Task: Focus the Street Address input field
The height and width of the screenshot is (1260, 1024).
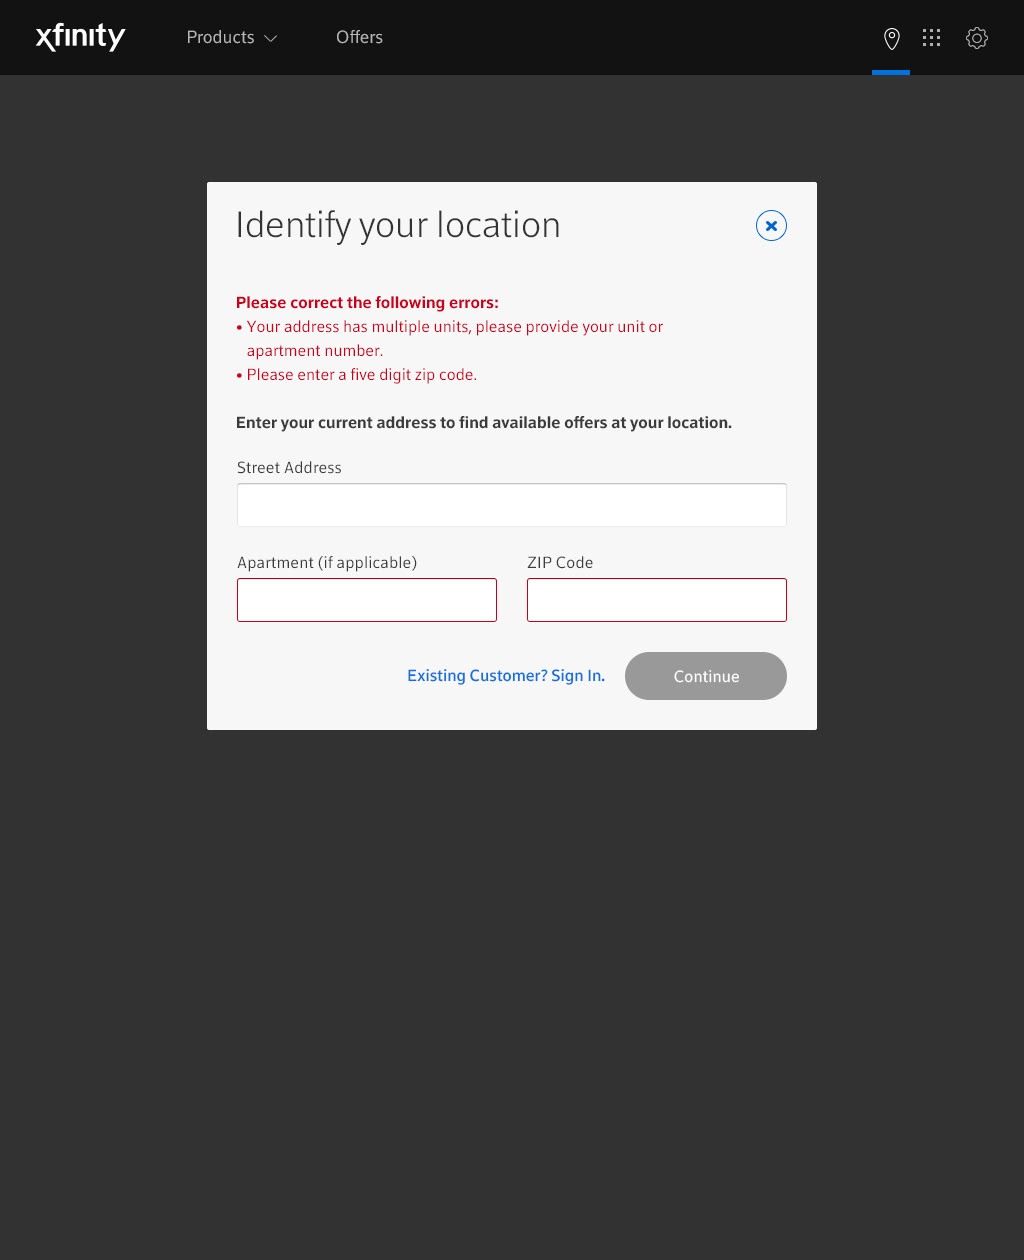Action: click(x=512, y=505)
